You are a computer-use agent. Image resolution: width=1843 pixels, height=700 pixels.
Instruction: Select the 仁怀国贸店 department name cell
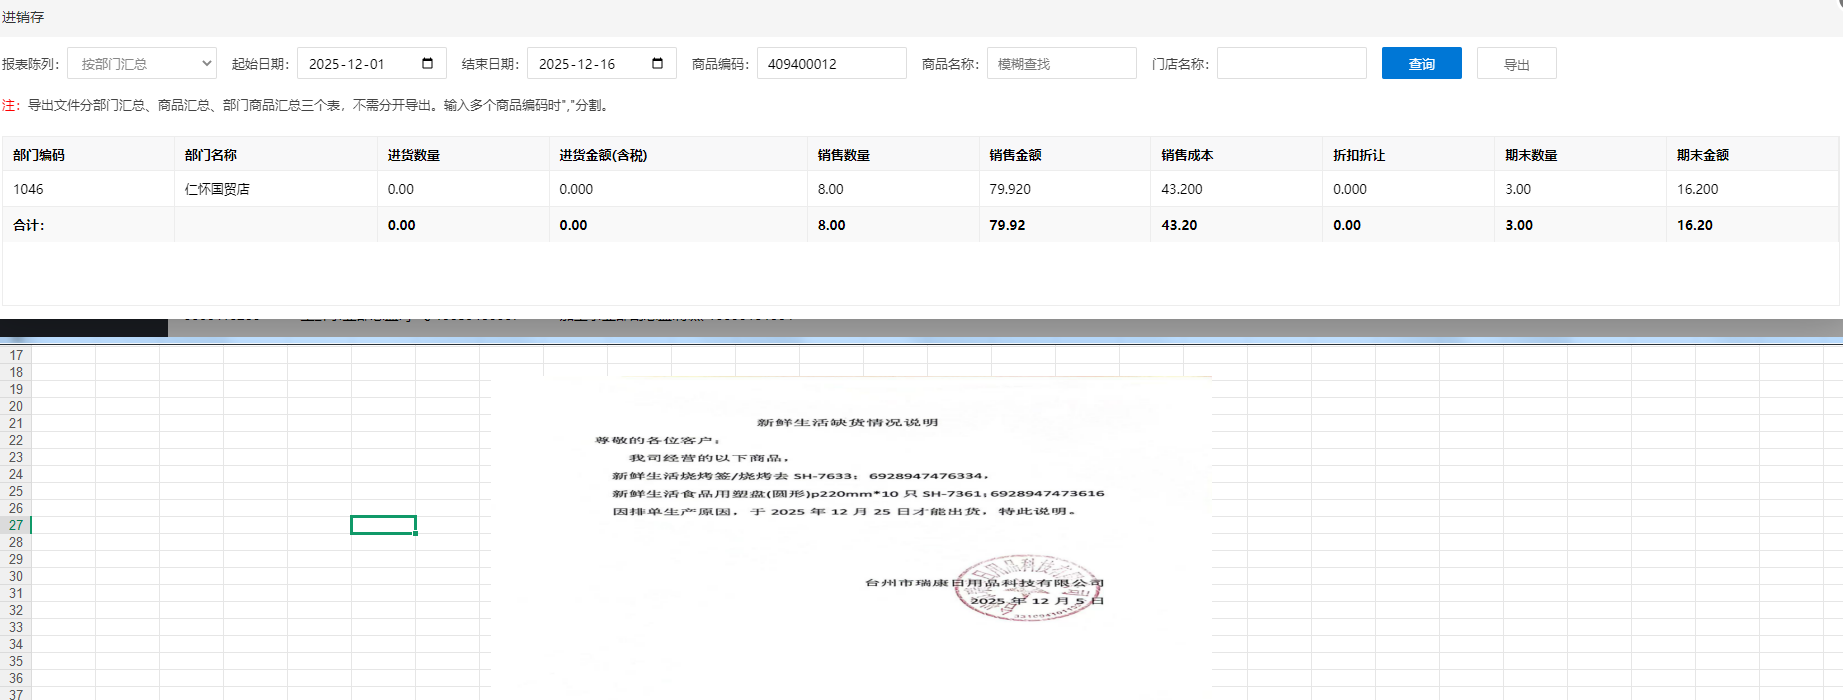coord(217,189)
